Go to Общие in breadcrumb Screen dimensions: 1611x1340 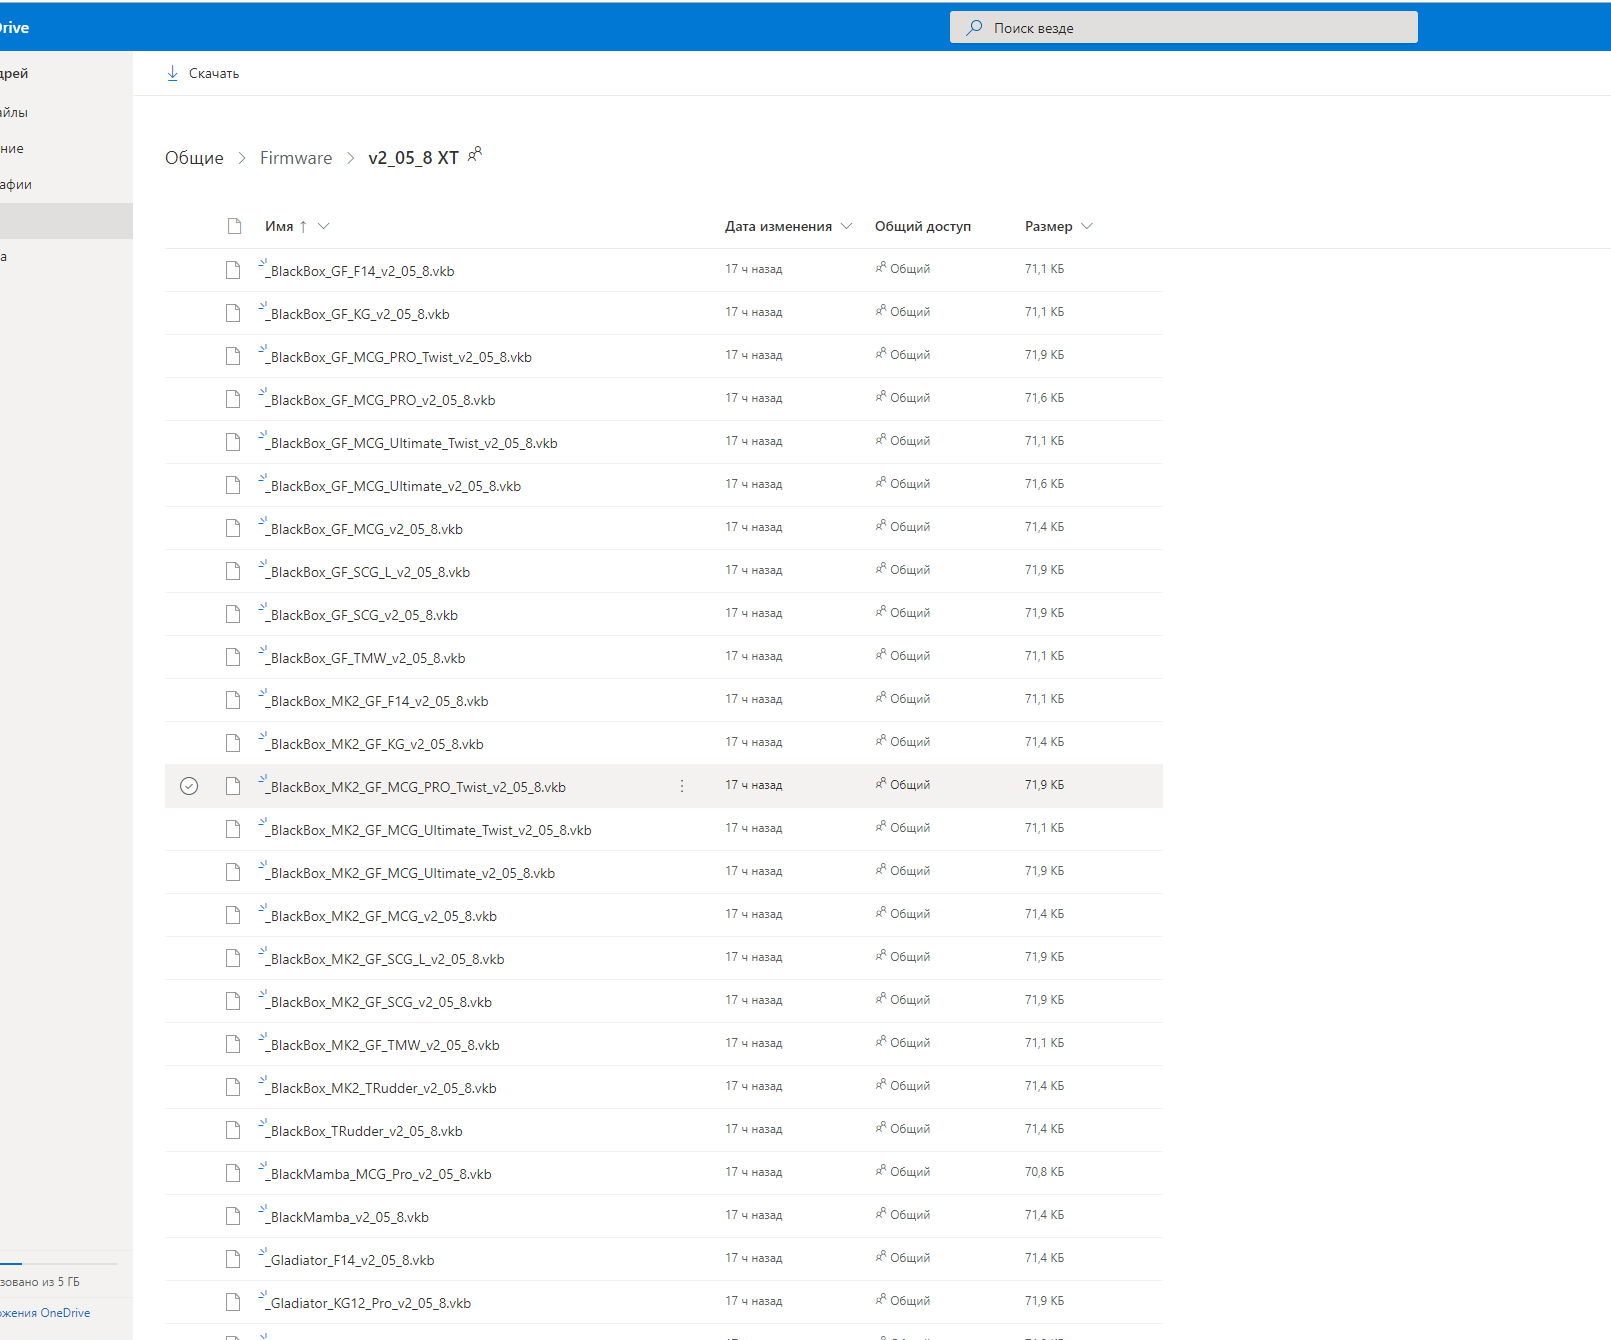194,158
